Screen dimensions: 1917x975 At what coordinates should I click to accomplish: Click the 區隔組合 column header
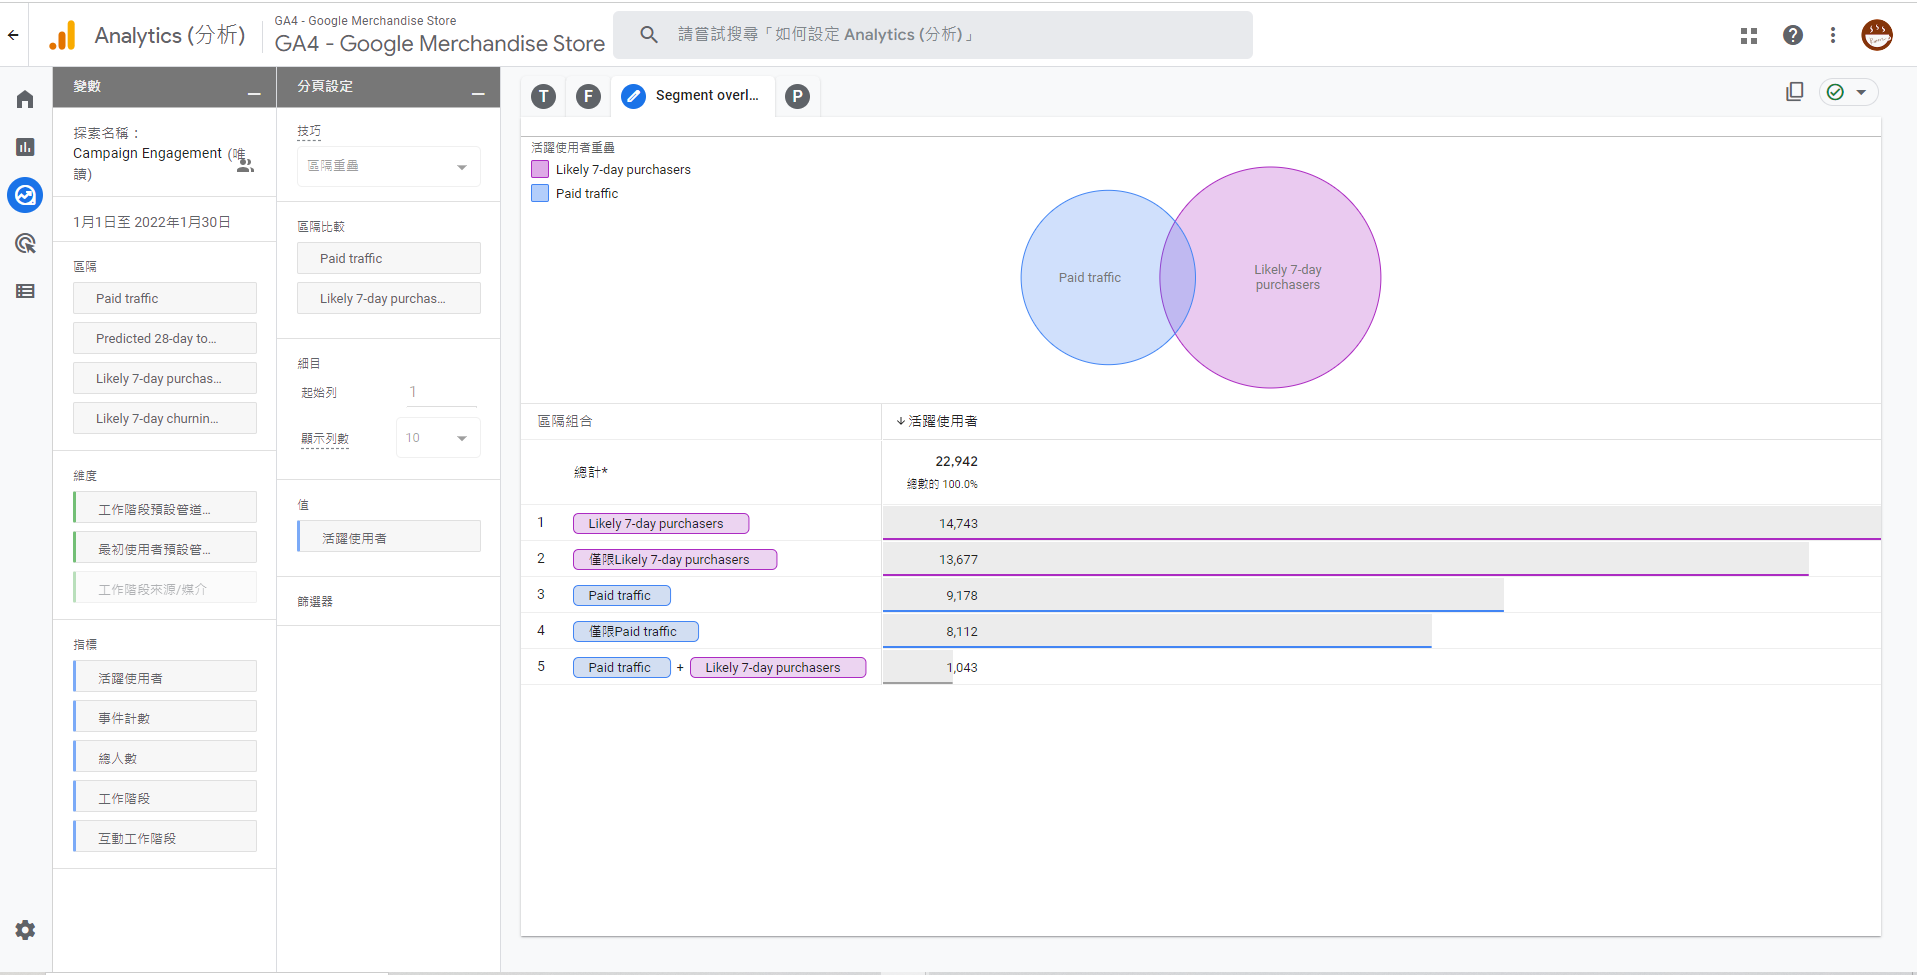[x=565, y=421]
